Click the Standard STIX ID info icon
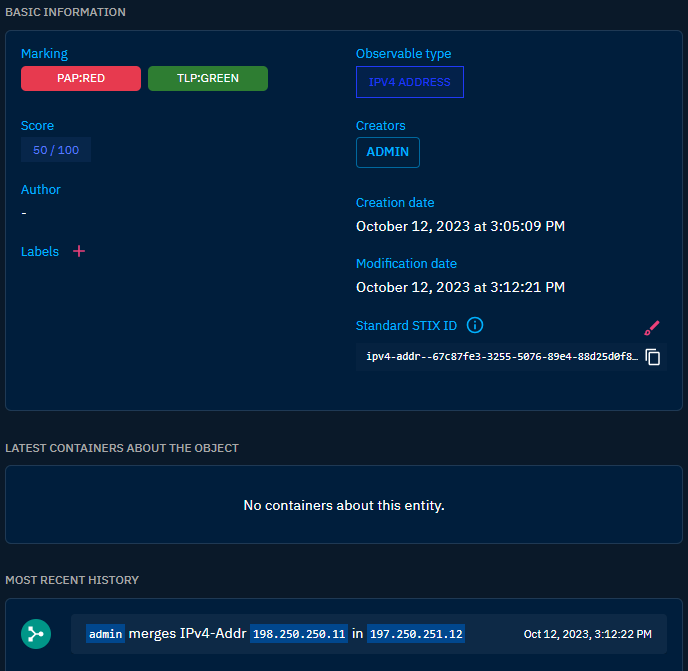Image resolution: width=688 pixels, height=671 pixels. (475, 325)
